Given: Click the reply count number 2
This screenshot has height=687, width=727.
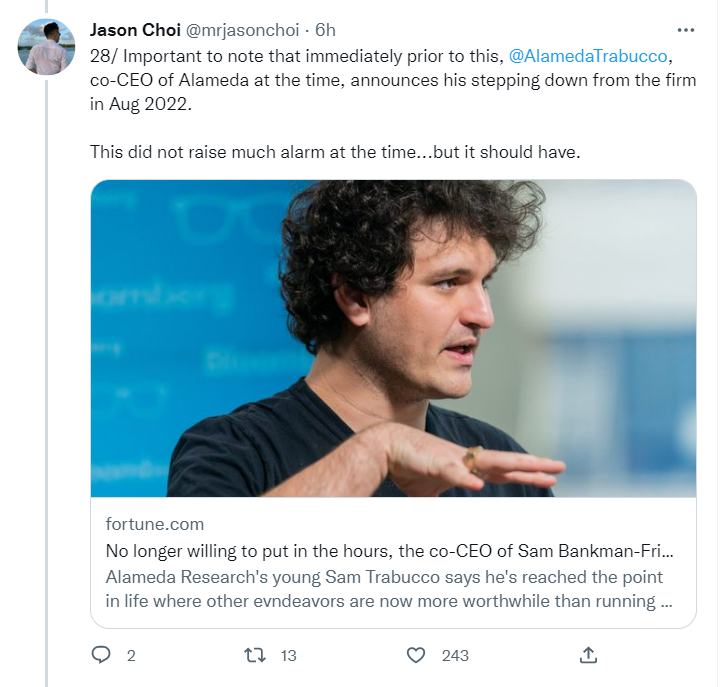Looking at the screenshot, I should coord(131,656).
